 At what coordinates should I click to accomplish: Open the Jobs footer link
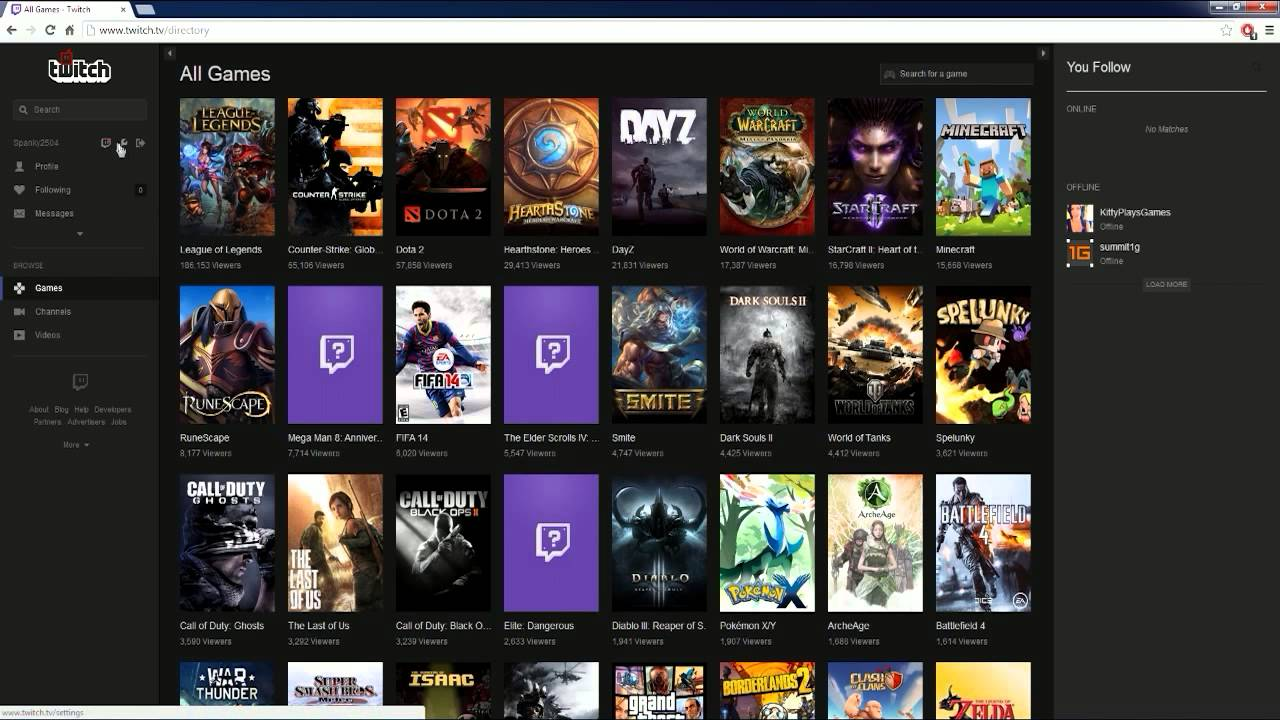tap(118, 422)
